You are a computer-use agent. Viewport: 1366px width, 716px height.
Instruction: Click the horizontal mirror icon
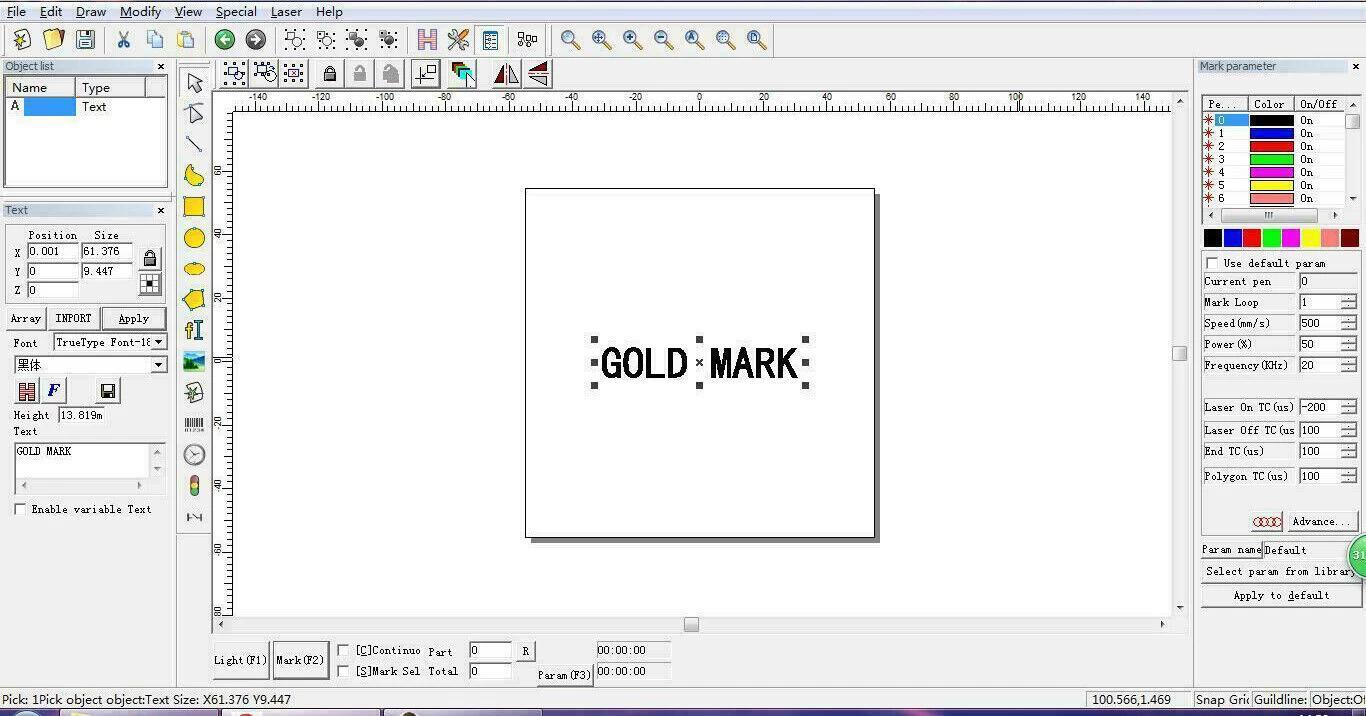pos(506,74)
